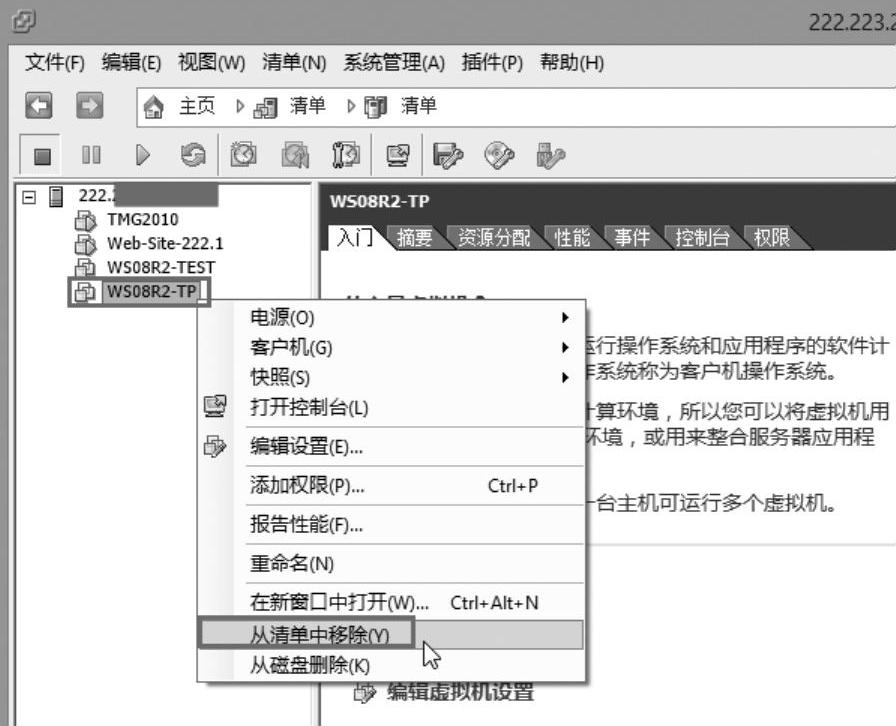This screenshot has height=726, width=896.
Task: Open the 文件(F) menu
Action: [55, 62]
